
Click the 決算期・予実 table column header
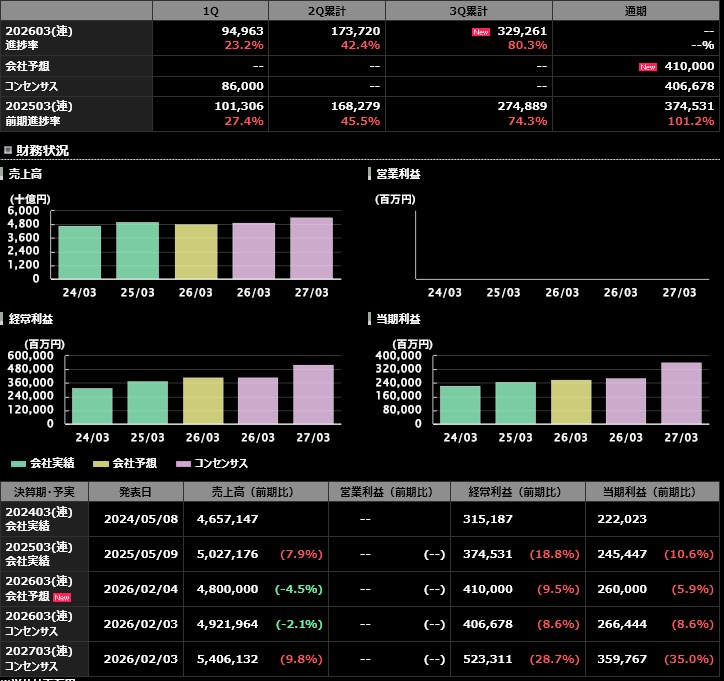point(45,492)
